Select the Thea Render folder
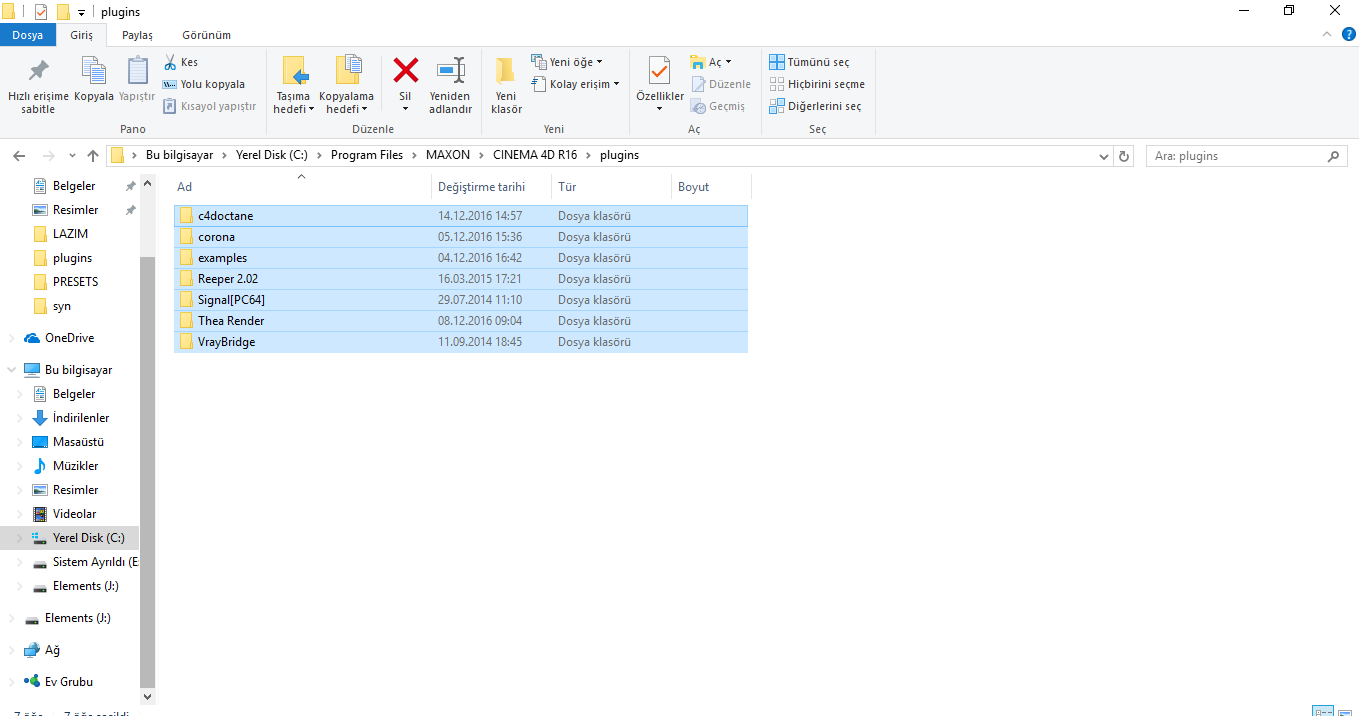Screen dimensions: 1359x716 pos(460,321)
